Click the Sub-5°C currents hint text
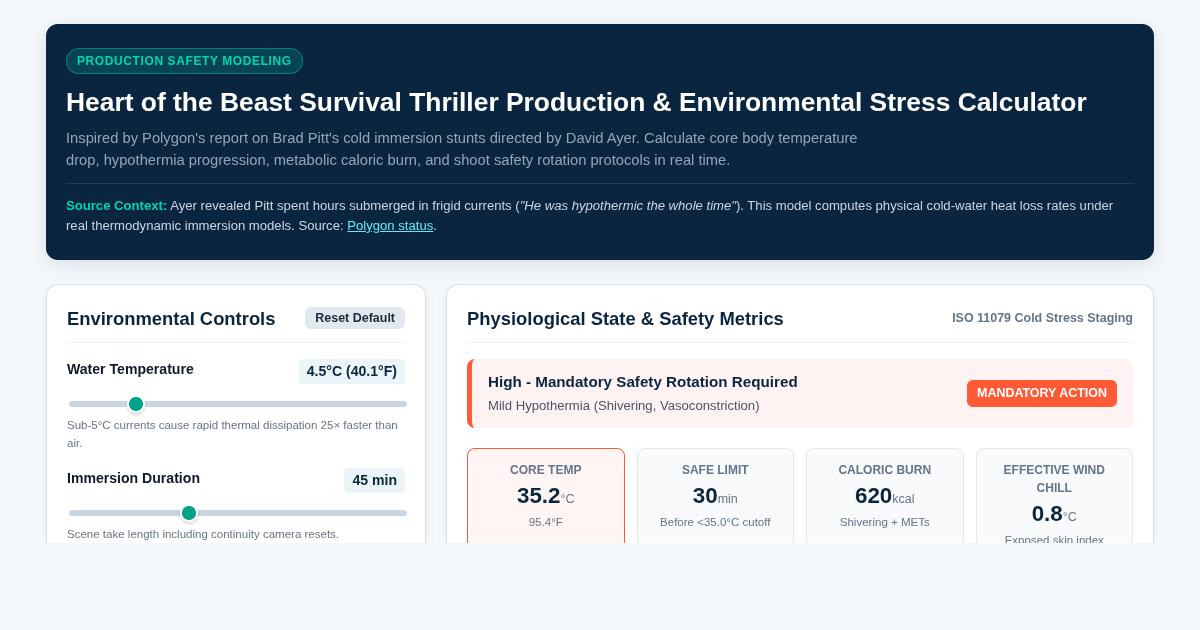This screenshot has height=630, width=1200. (x=232, y=434)
